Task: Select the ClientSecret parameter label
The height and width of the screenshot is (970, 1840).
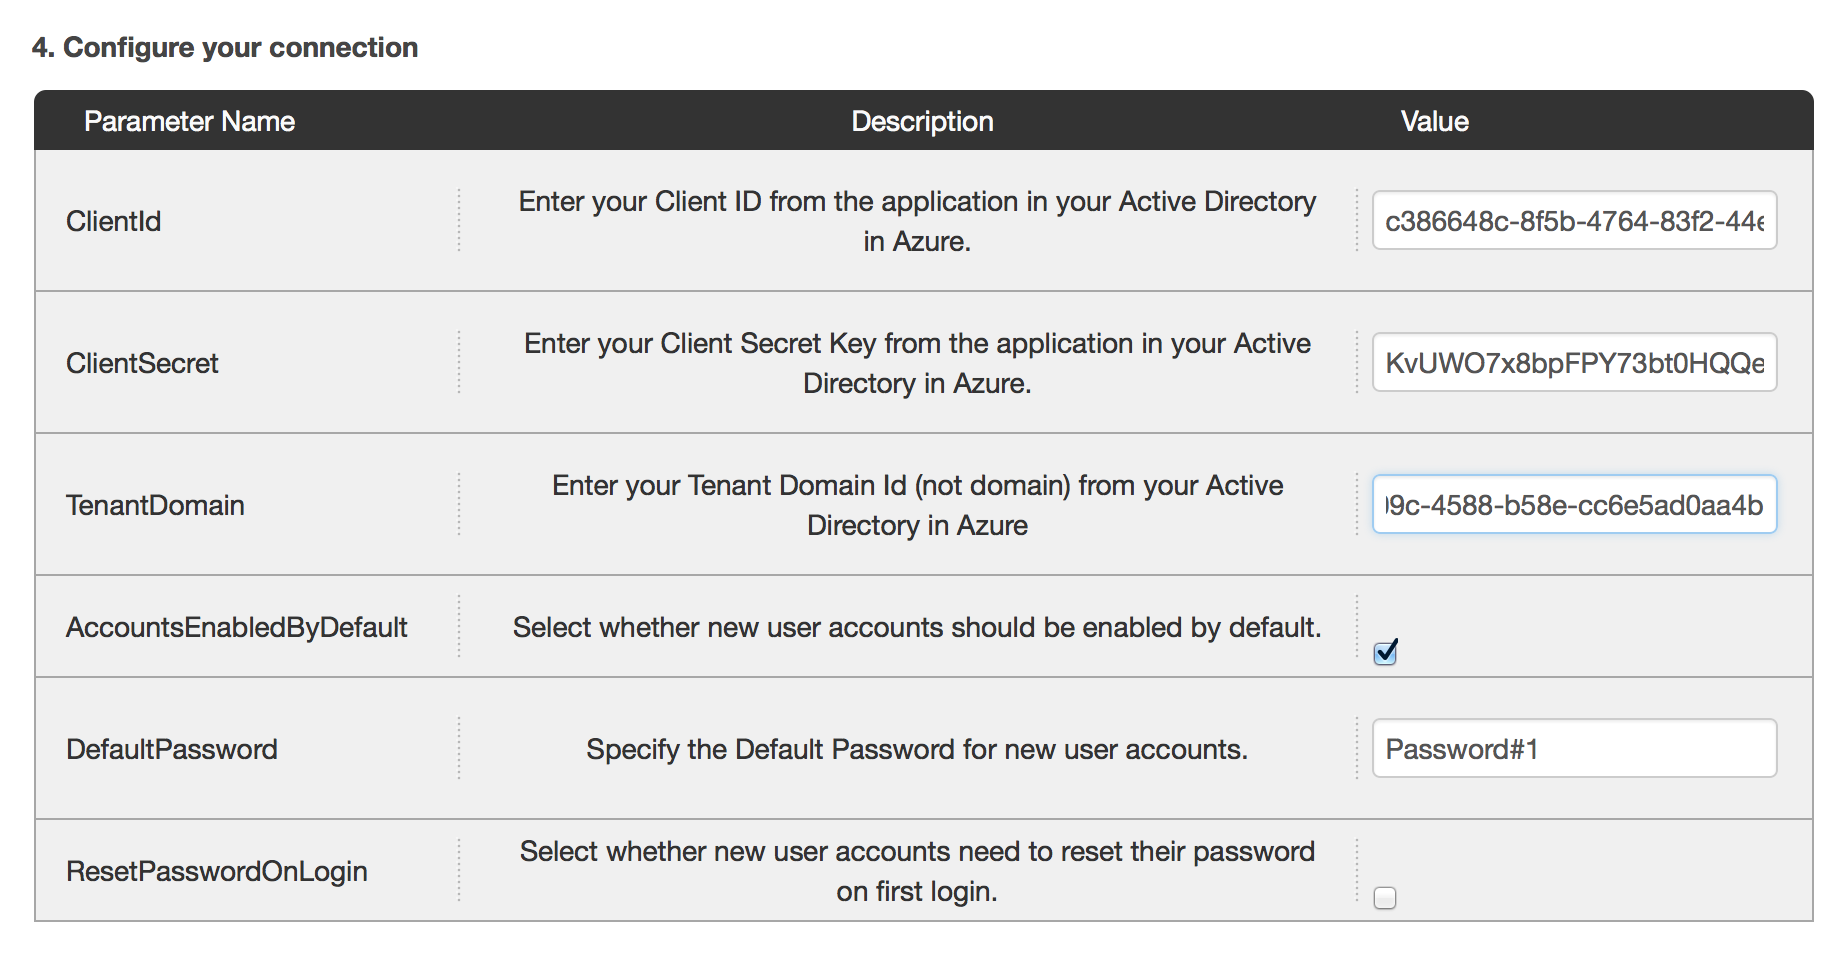Action: (x=142, y=362)
